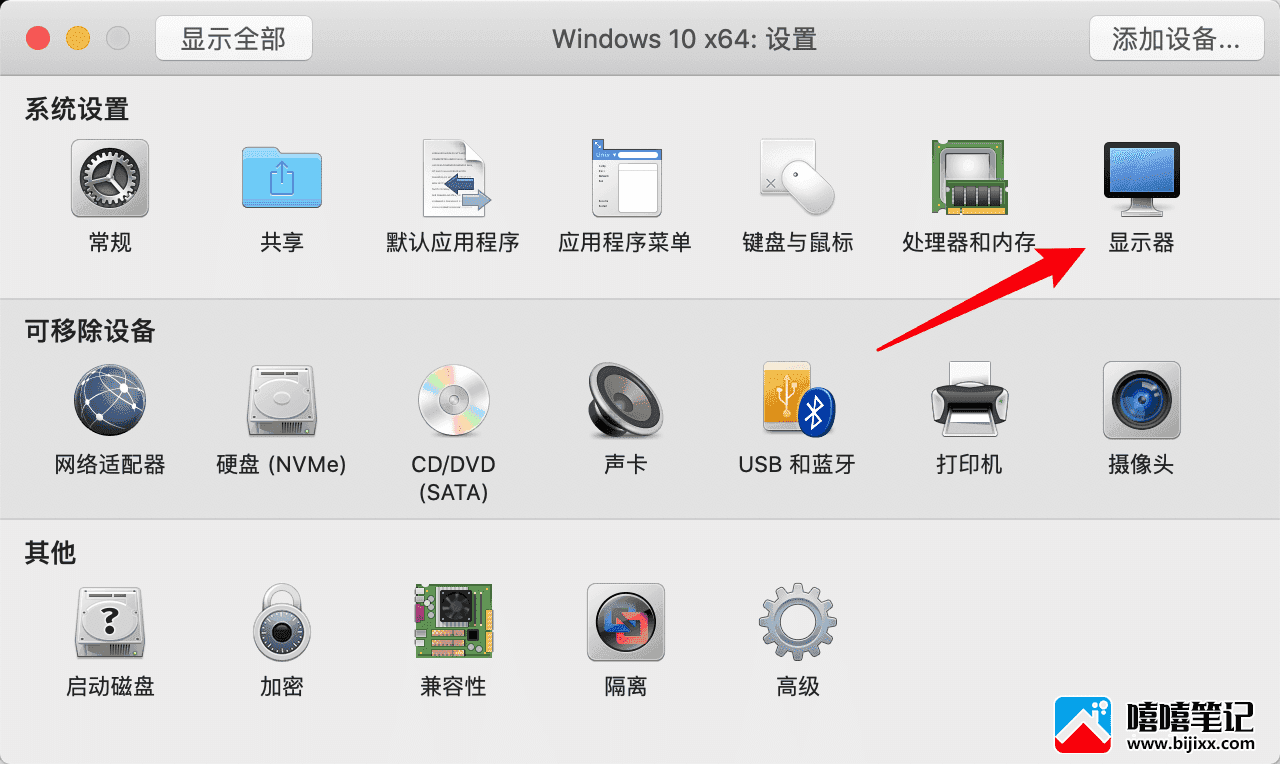Viewport: 1280px width, 764px height.
Task: Open 默认应用程序 default applications settings
Action: (x=454, y=178)
